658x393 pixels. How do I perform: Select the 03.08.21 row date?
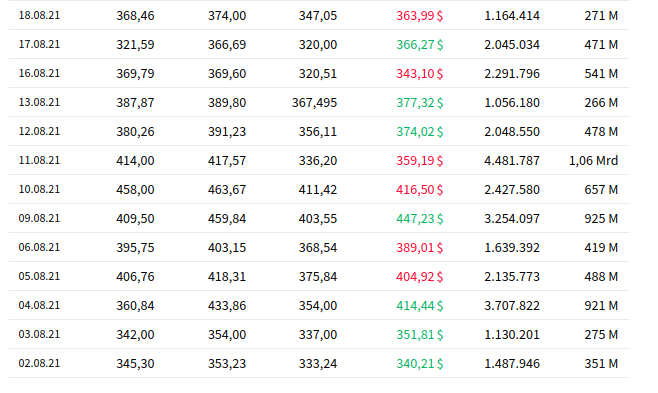(39, 334)
